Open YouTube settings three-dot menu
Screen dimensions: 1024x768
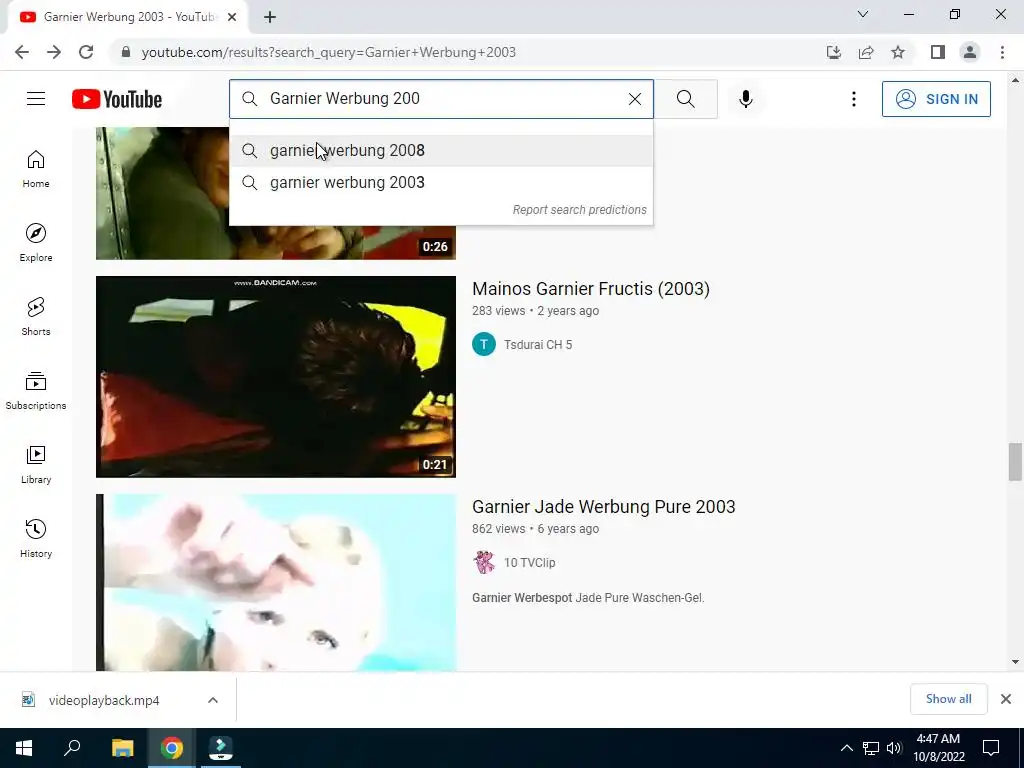pyautogui.click(x=854, y=99)
